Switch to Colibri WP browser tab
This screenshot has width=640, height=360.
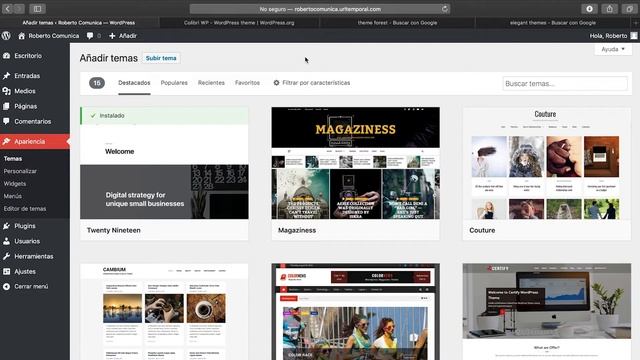click(x=239, y=23)
